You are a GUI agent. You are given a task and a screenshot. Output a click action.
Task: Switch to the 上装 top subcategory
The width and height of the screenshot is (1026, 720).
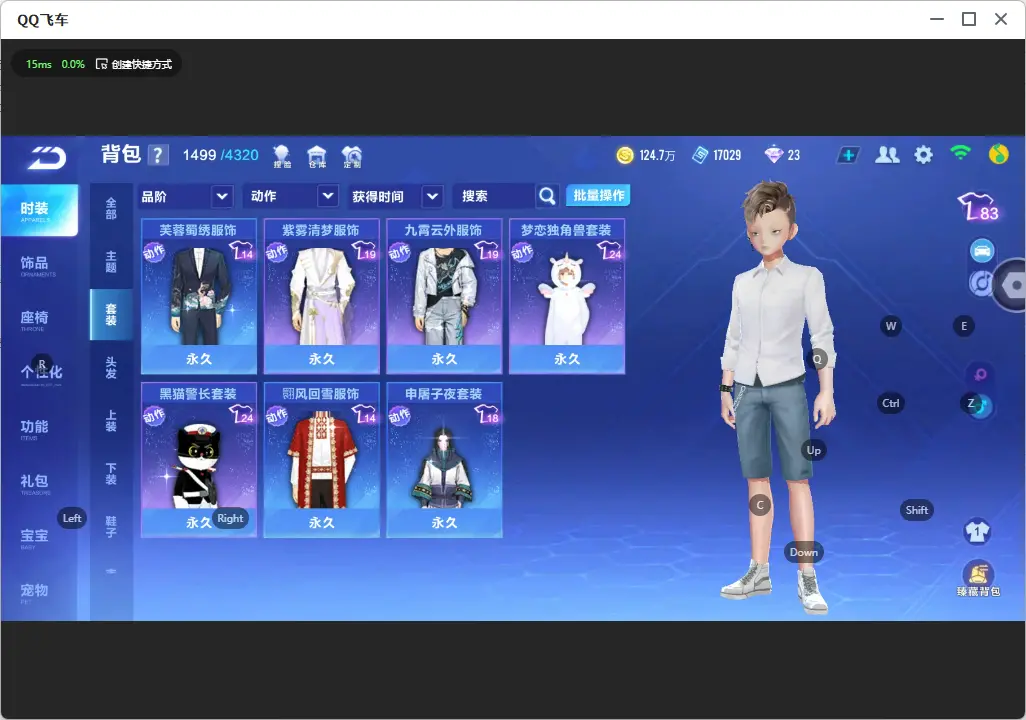pos(111,421)
